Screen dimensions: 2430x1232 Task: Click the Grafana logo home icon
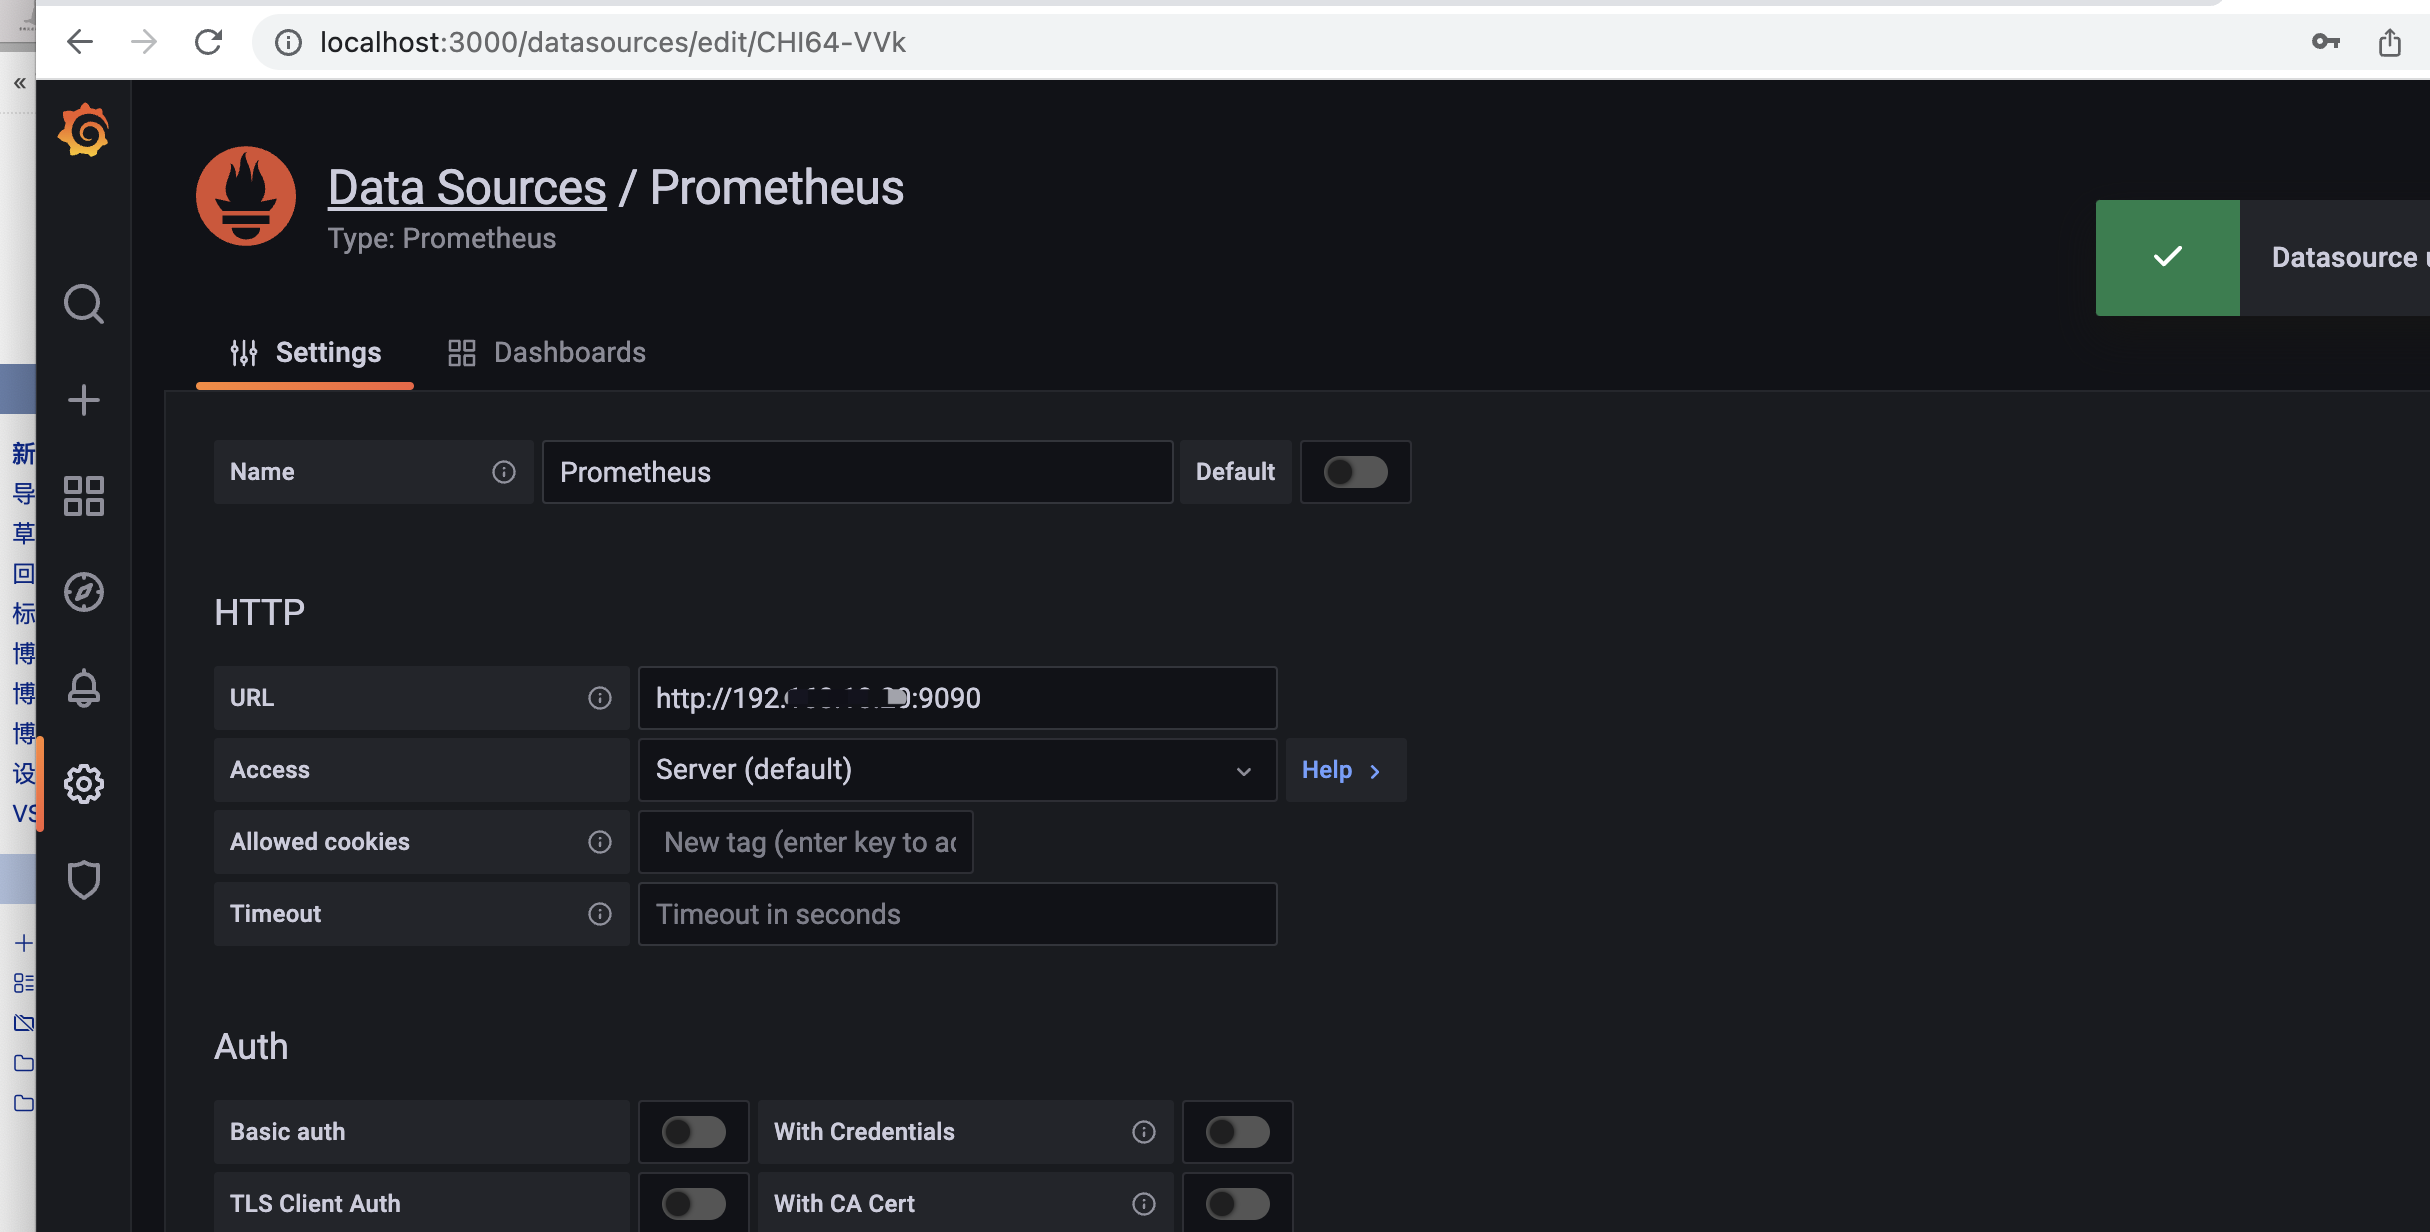[x=83, y=131]
